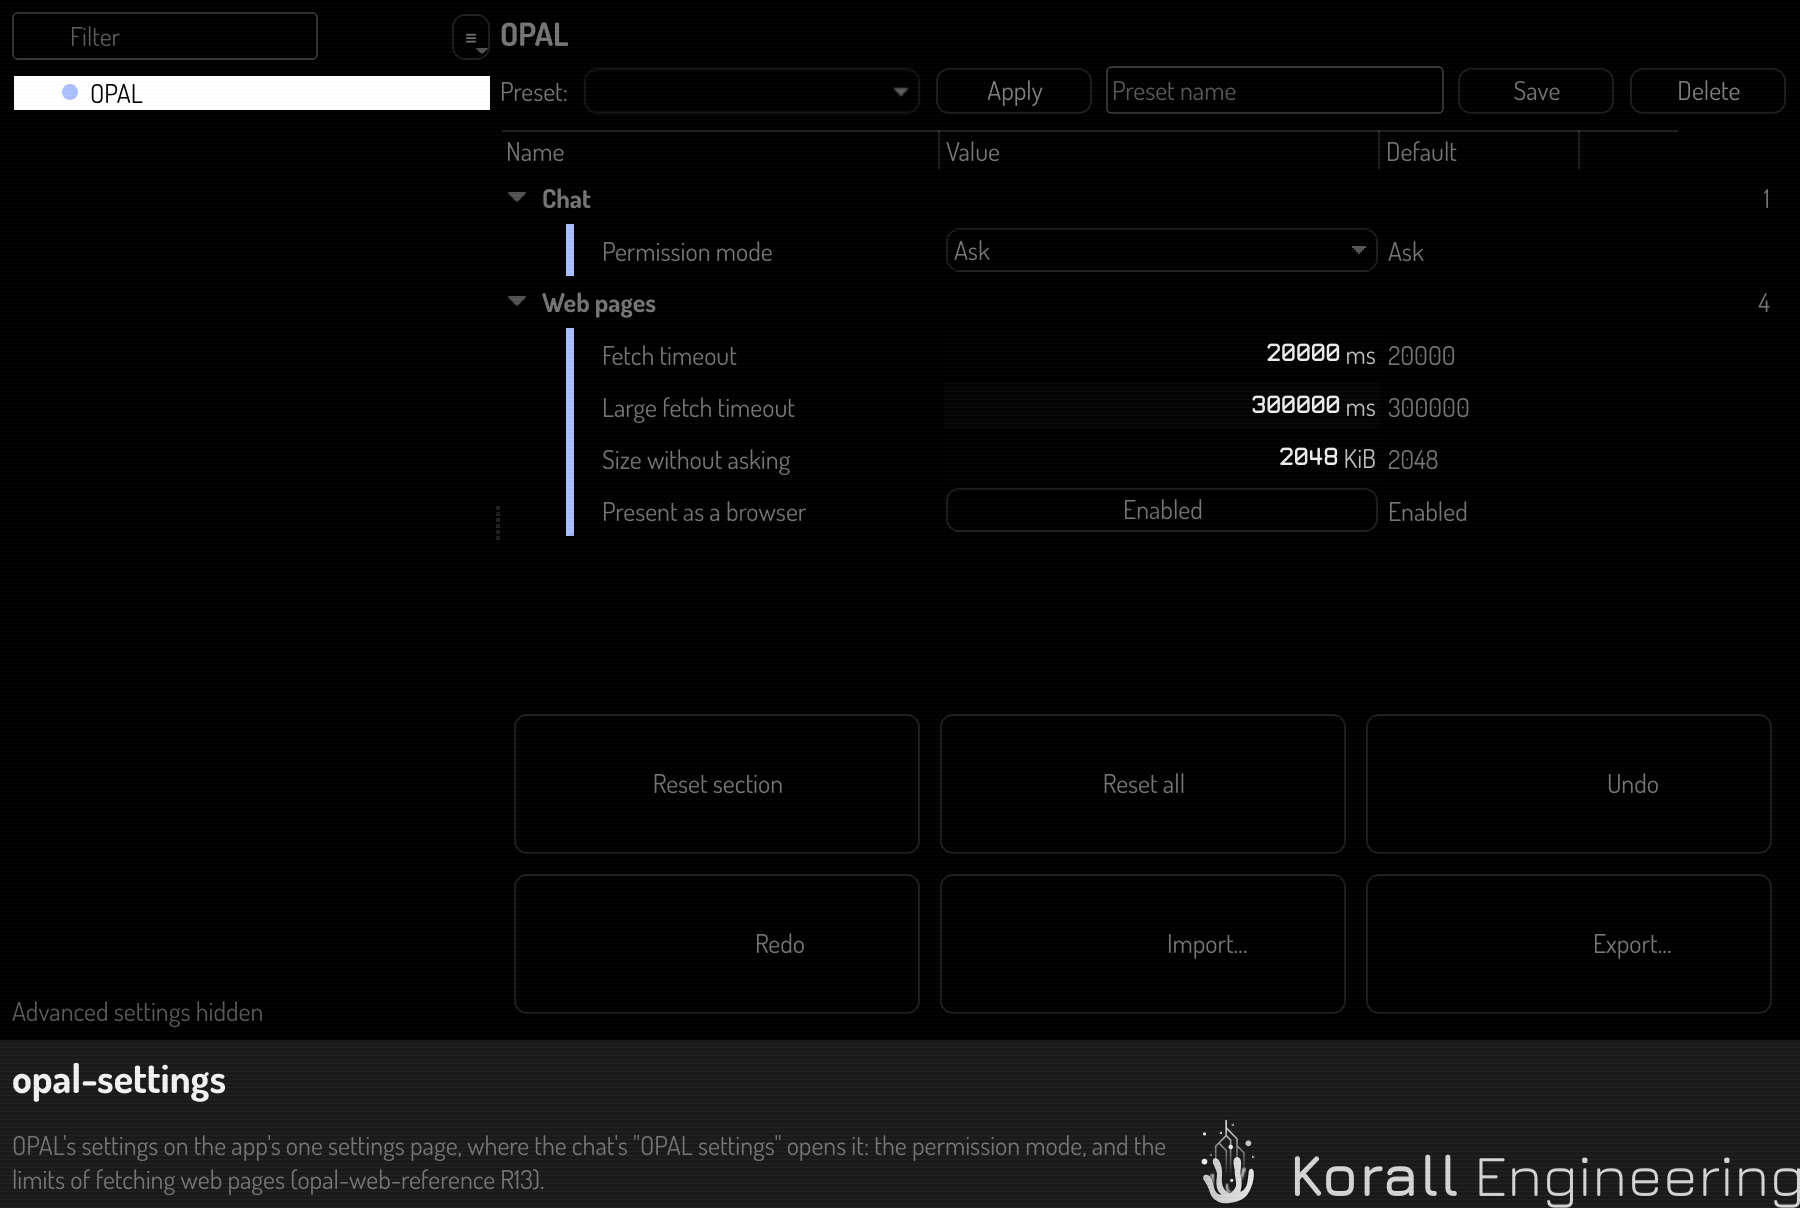Focus the Filter input field
This screenshot has width=1800, height=1208.
pyautogui.click(x=165, y=37)
